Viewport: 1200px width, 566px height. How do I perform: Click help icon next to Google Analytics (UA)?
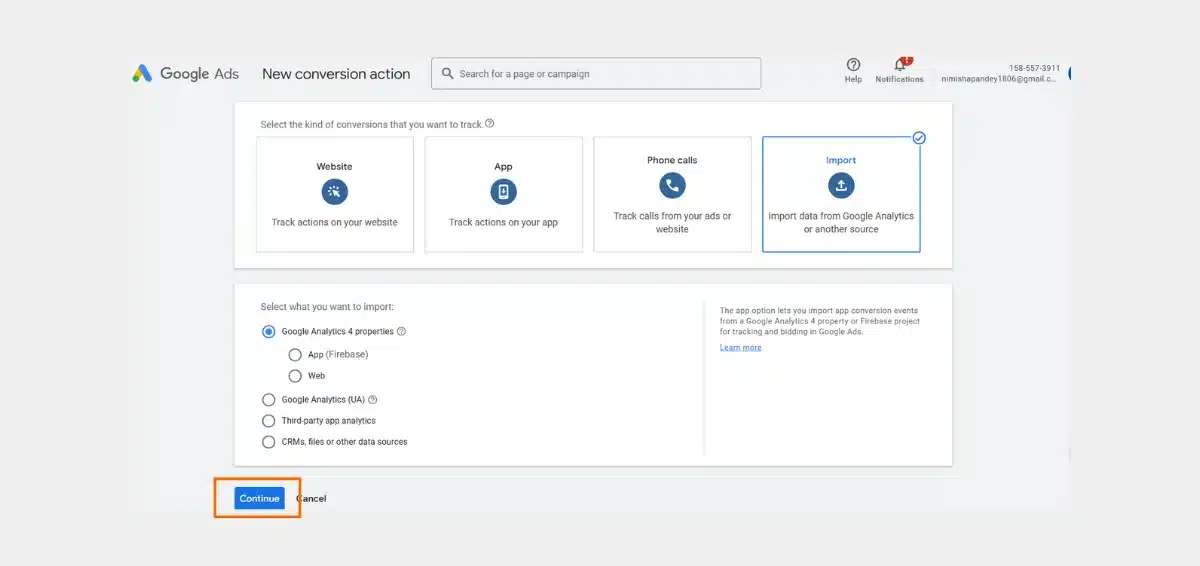(x=373, y=400)
